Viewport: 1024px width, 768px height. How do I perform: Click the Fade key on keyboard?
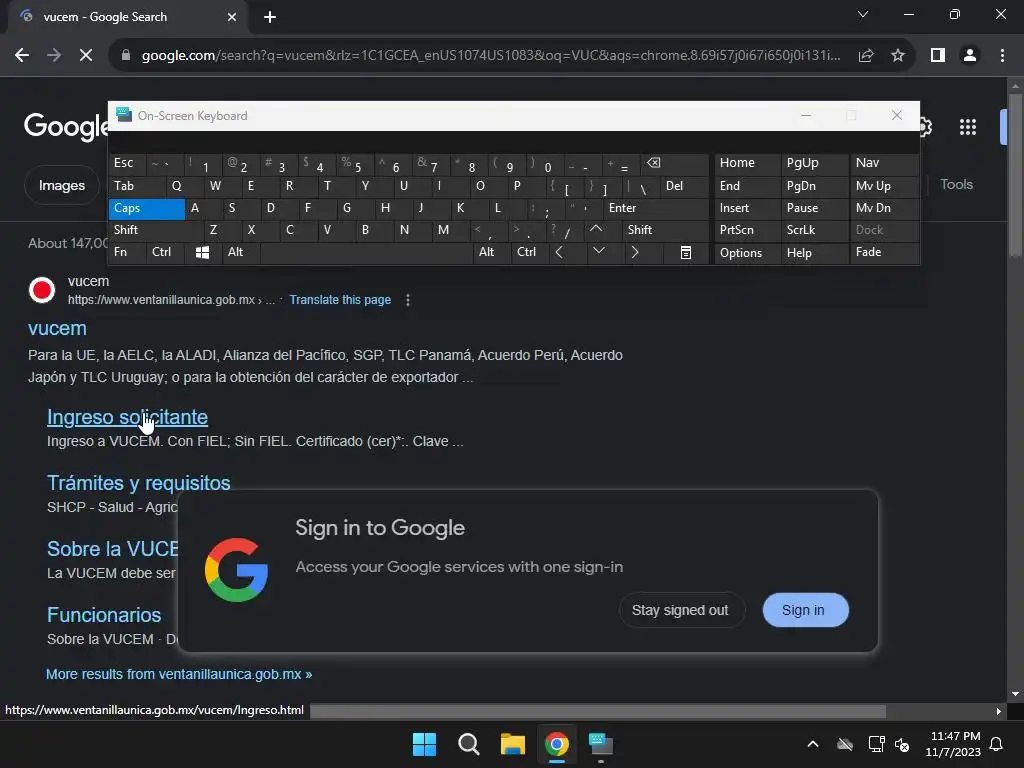coord(885,253)
